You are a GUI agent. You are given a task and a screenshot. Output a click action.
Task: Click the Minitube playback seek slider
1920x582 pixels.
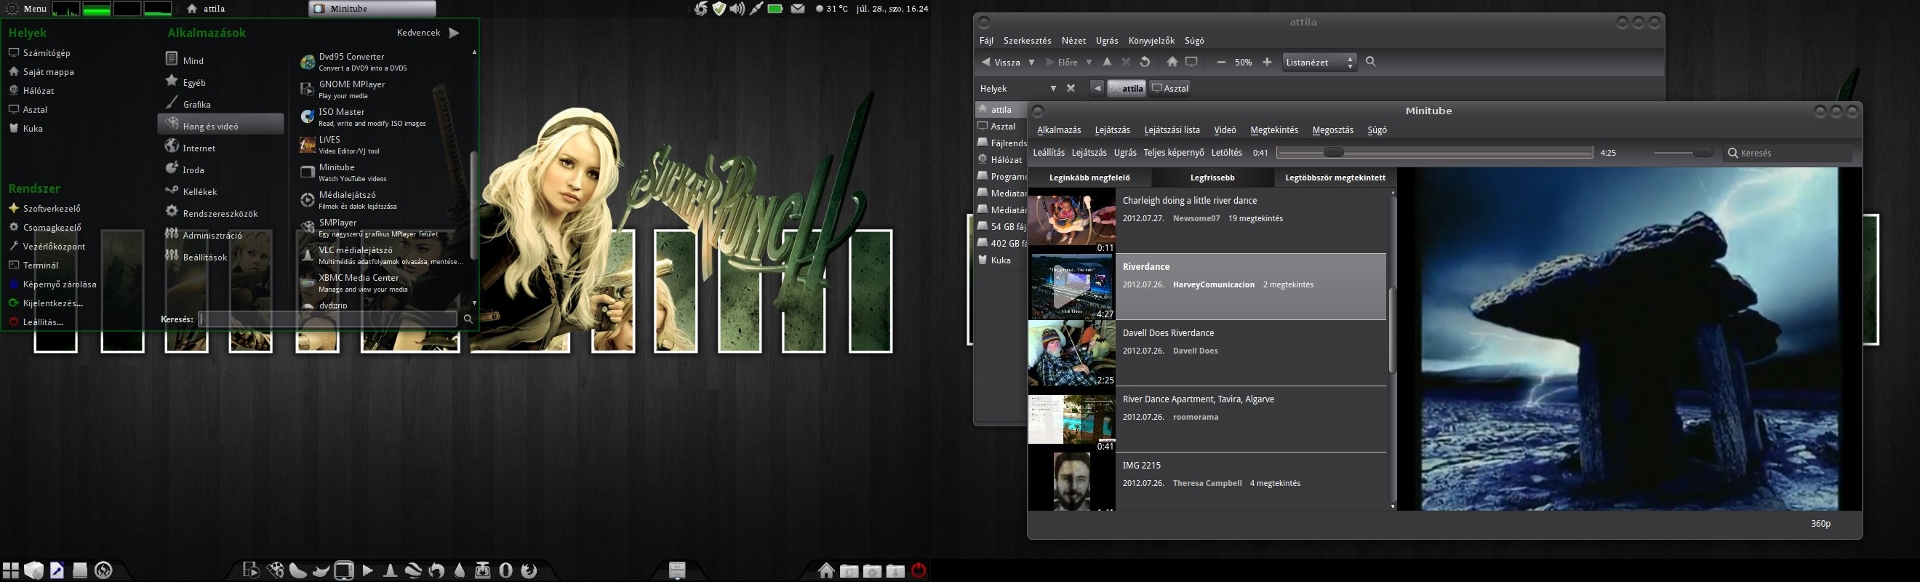tap(1434, 153)
